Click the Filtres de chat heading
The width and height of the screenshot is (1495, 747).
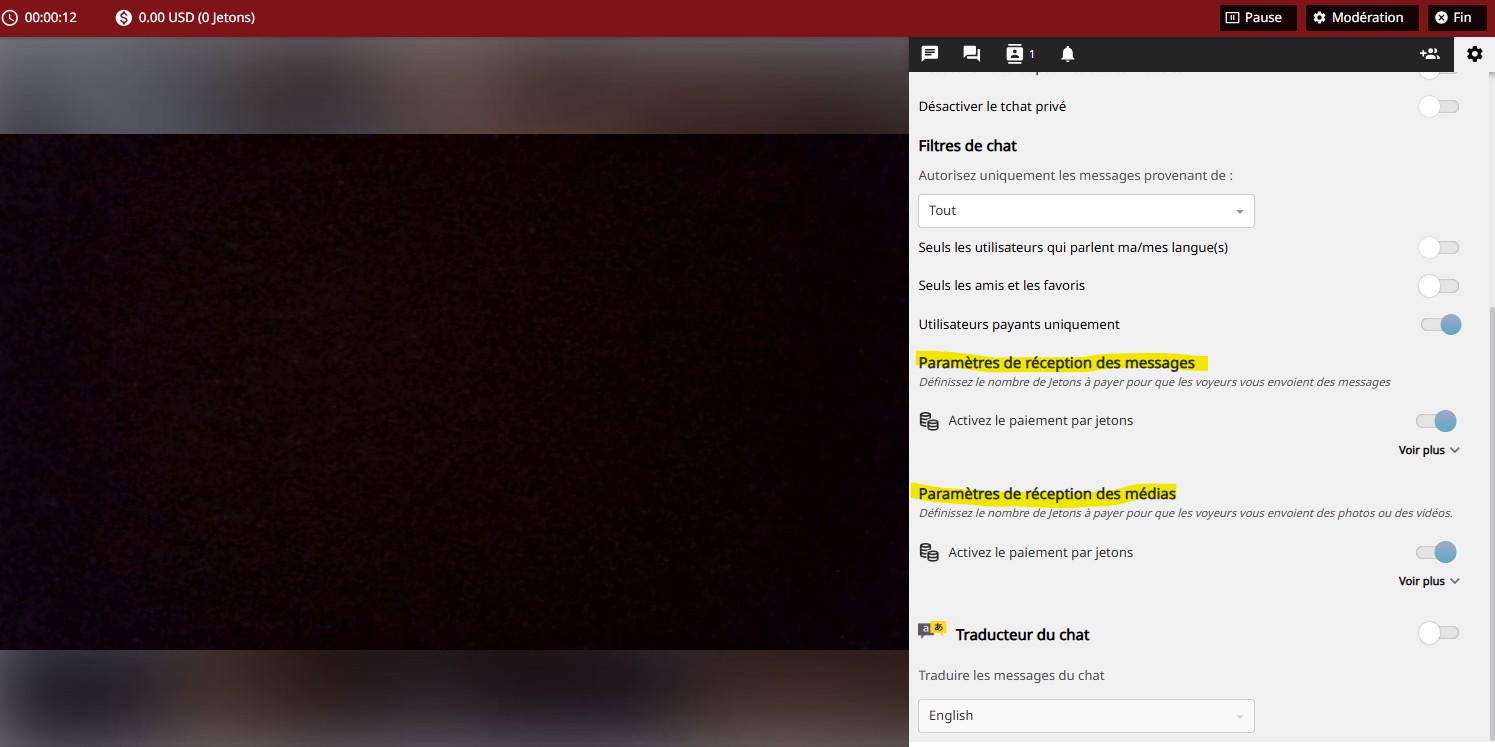click(967, 146)
